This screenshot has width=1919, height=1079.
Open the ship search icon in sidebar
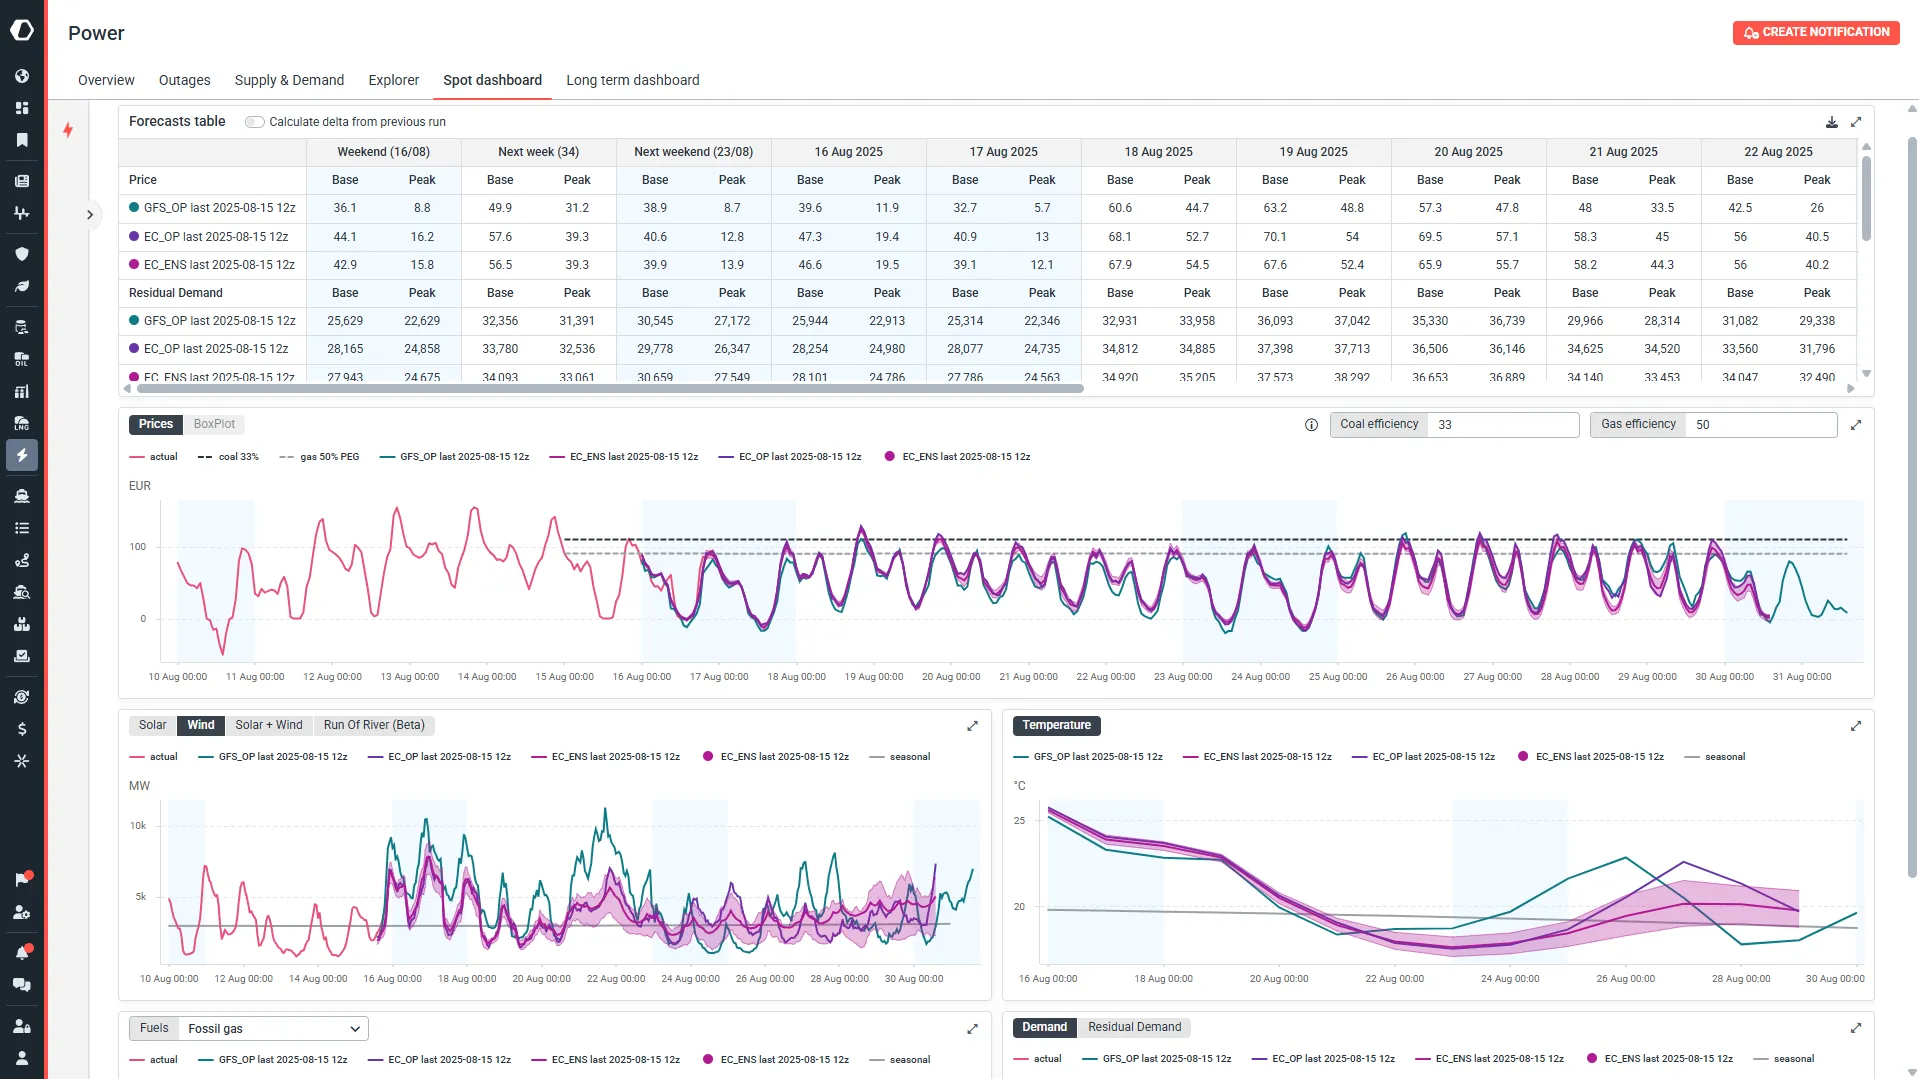[x=22, y=592]
